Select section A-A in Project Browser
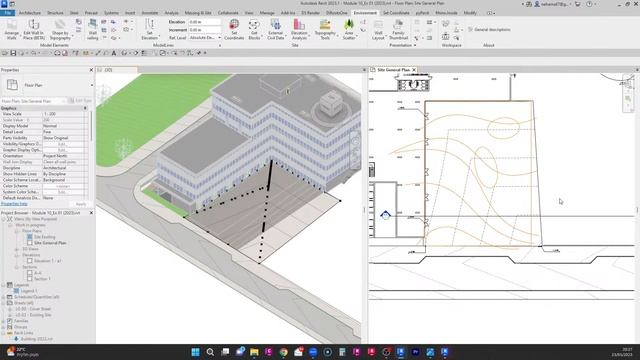The image size is (640, 360). coord(38,273)
